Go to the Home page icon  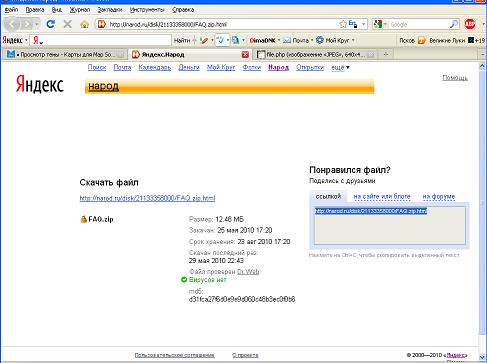pos(84,24)
